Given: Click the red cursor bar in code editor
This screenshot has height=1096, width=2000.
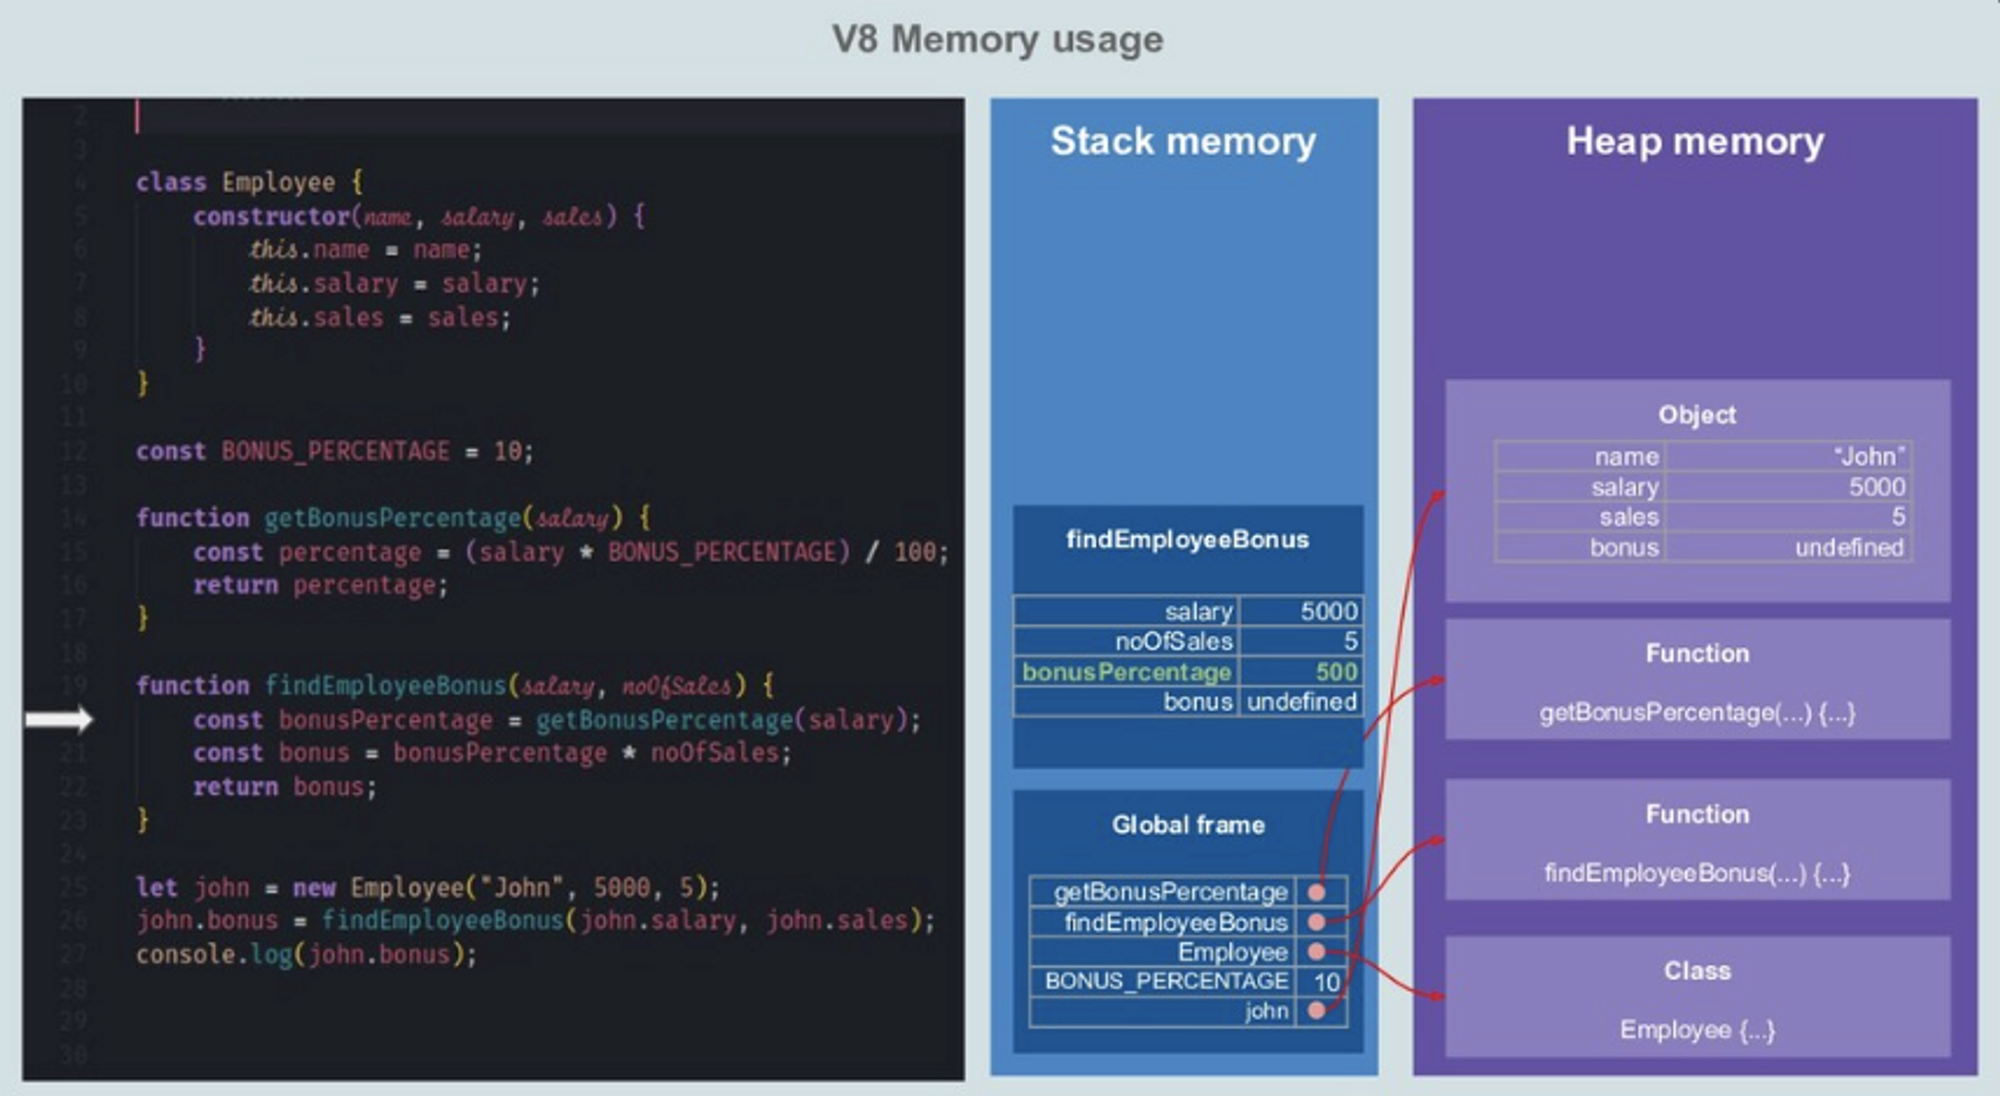Looking at the screenshot, I should [137, 116].
